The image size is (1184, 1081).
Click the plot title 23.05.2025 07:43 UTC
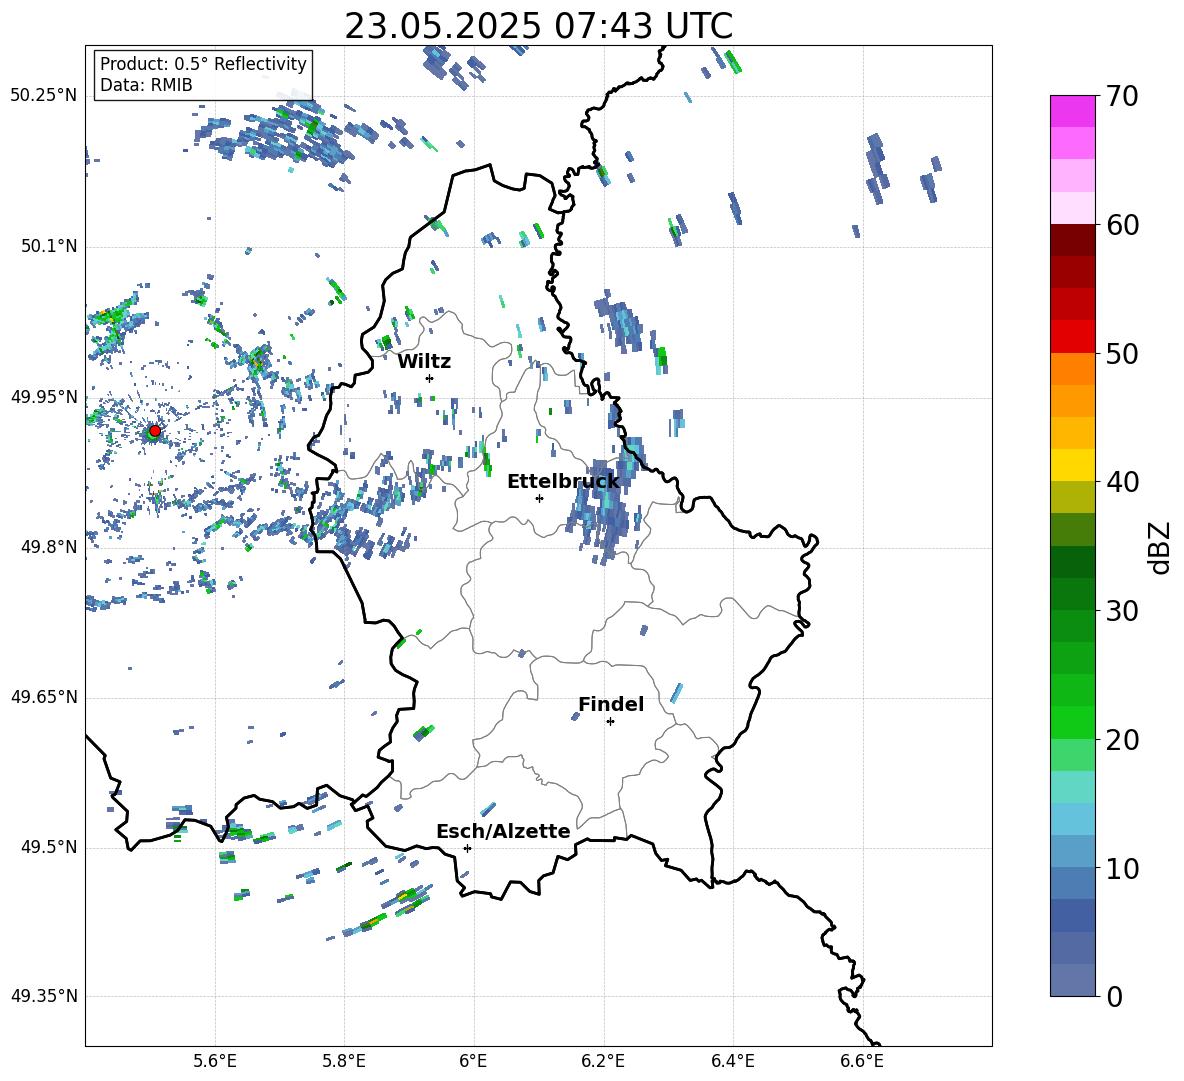pos(538,26)
